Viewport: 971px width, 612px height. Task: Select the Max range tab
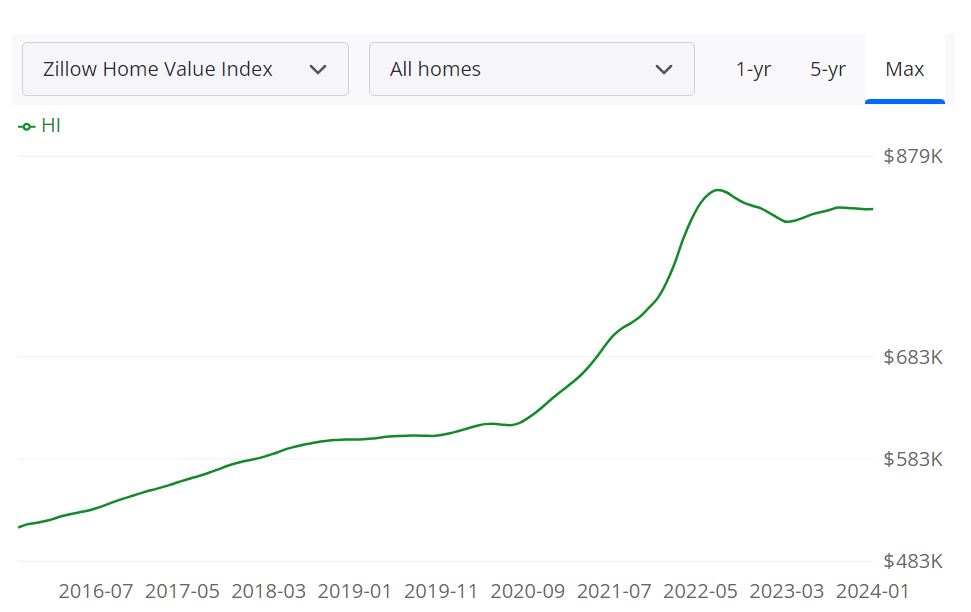tap(905, 69)
